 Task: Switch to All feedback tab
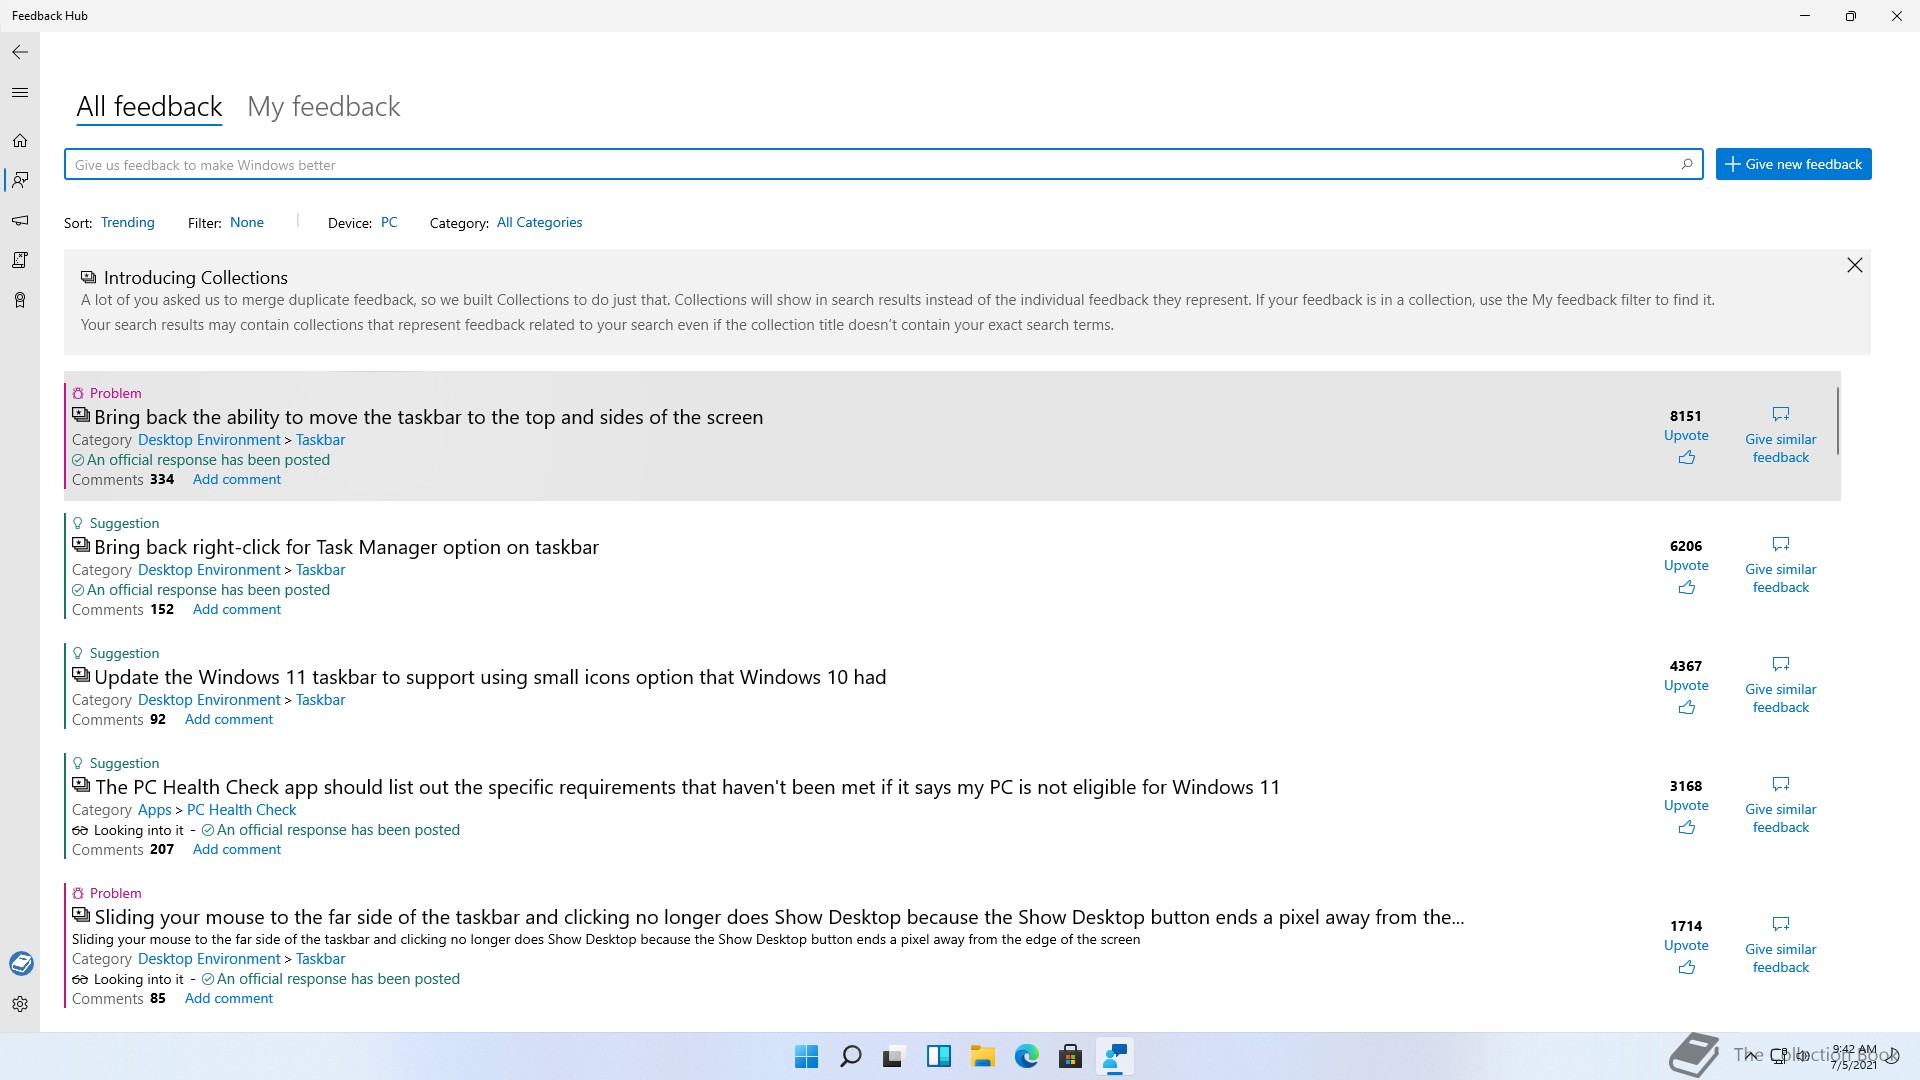point(149,107)
